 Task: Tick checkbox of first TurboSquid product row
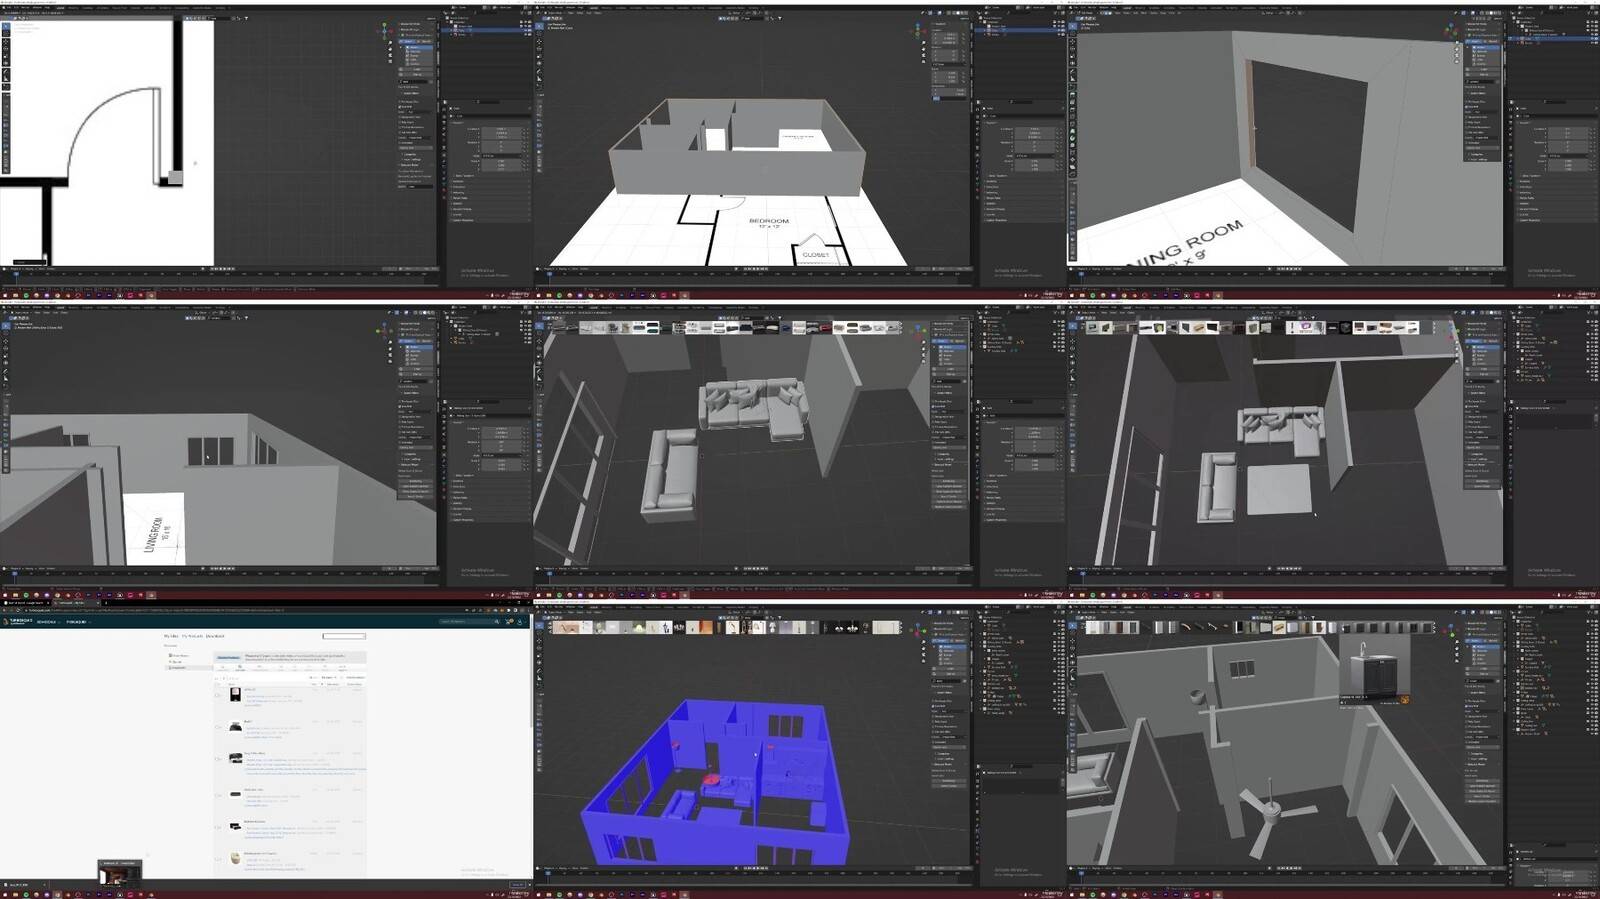pos(218,693)
